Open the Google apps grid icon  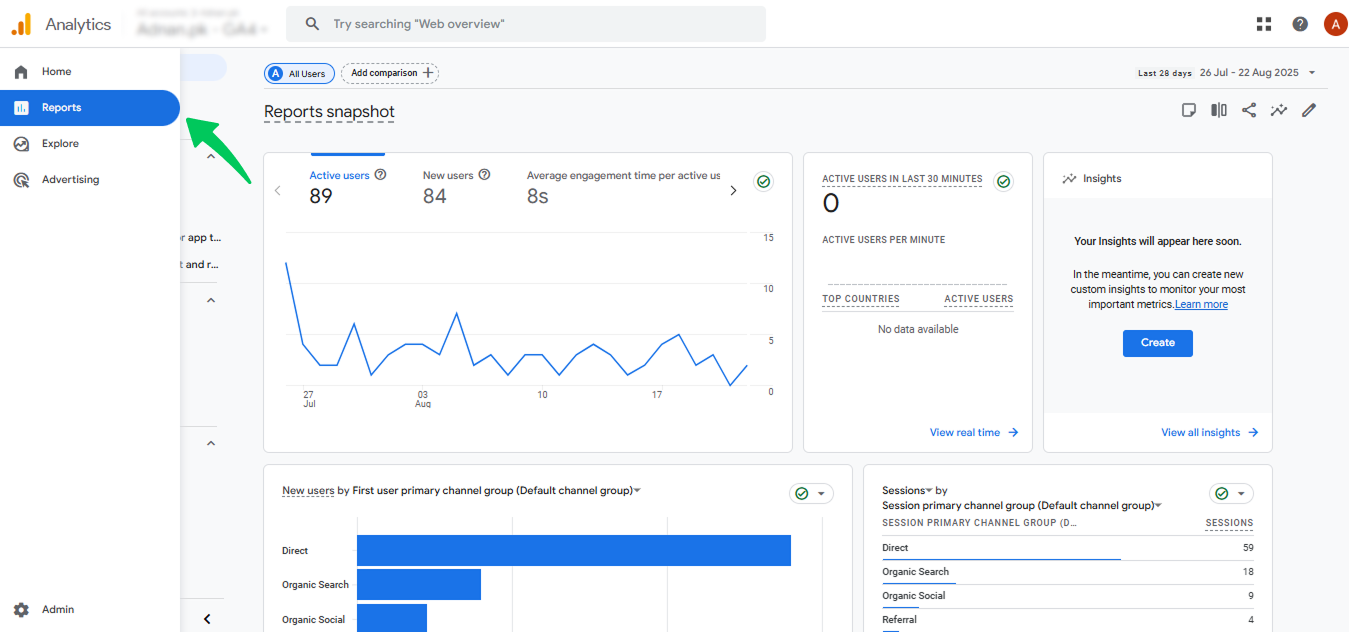[1264, 24]
